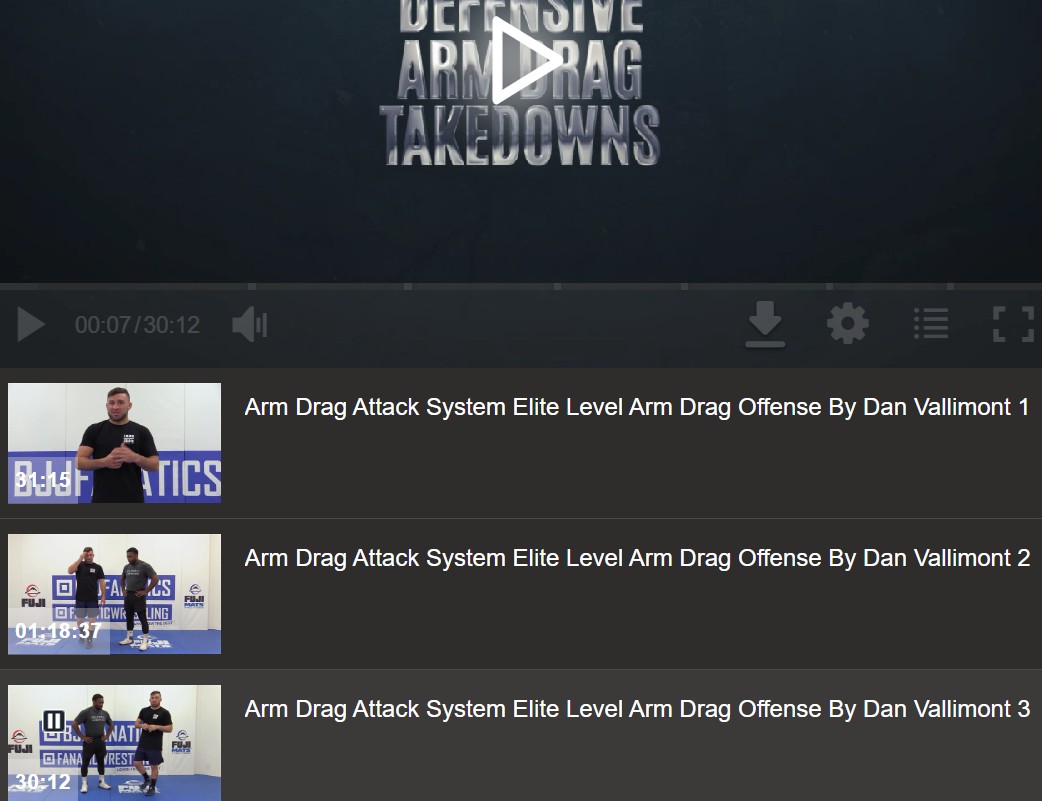
Task: Click the 01:18:37 duration label
Action: pyautogui.click(x=58, y=631)
